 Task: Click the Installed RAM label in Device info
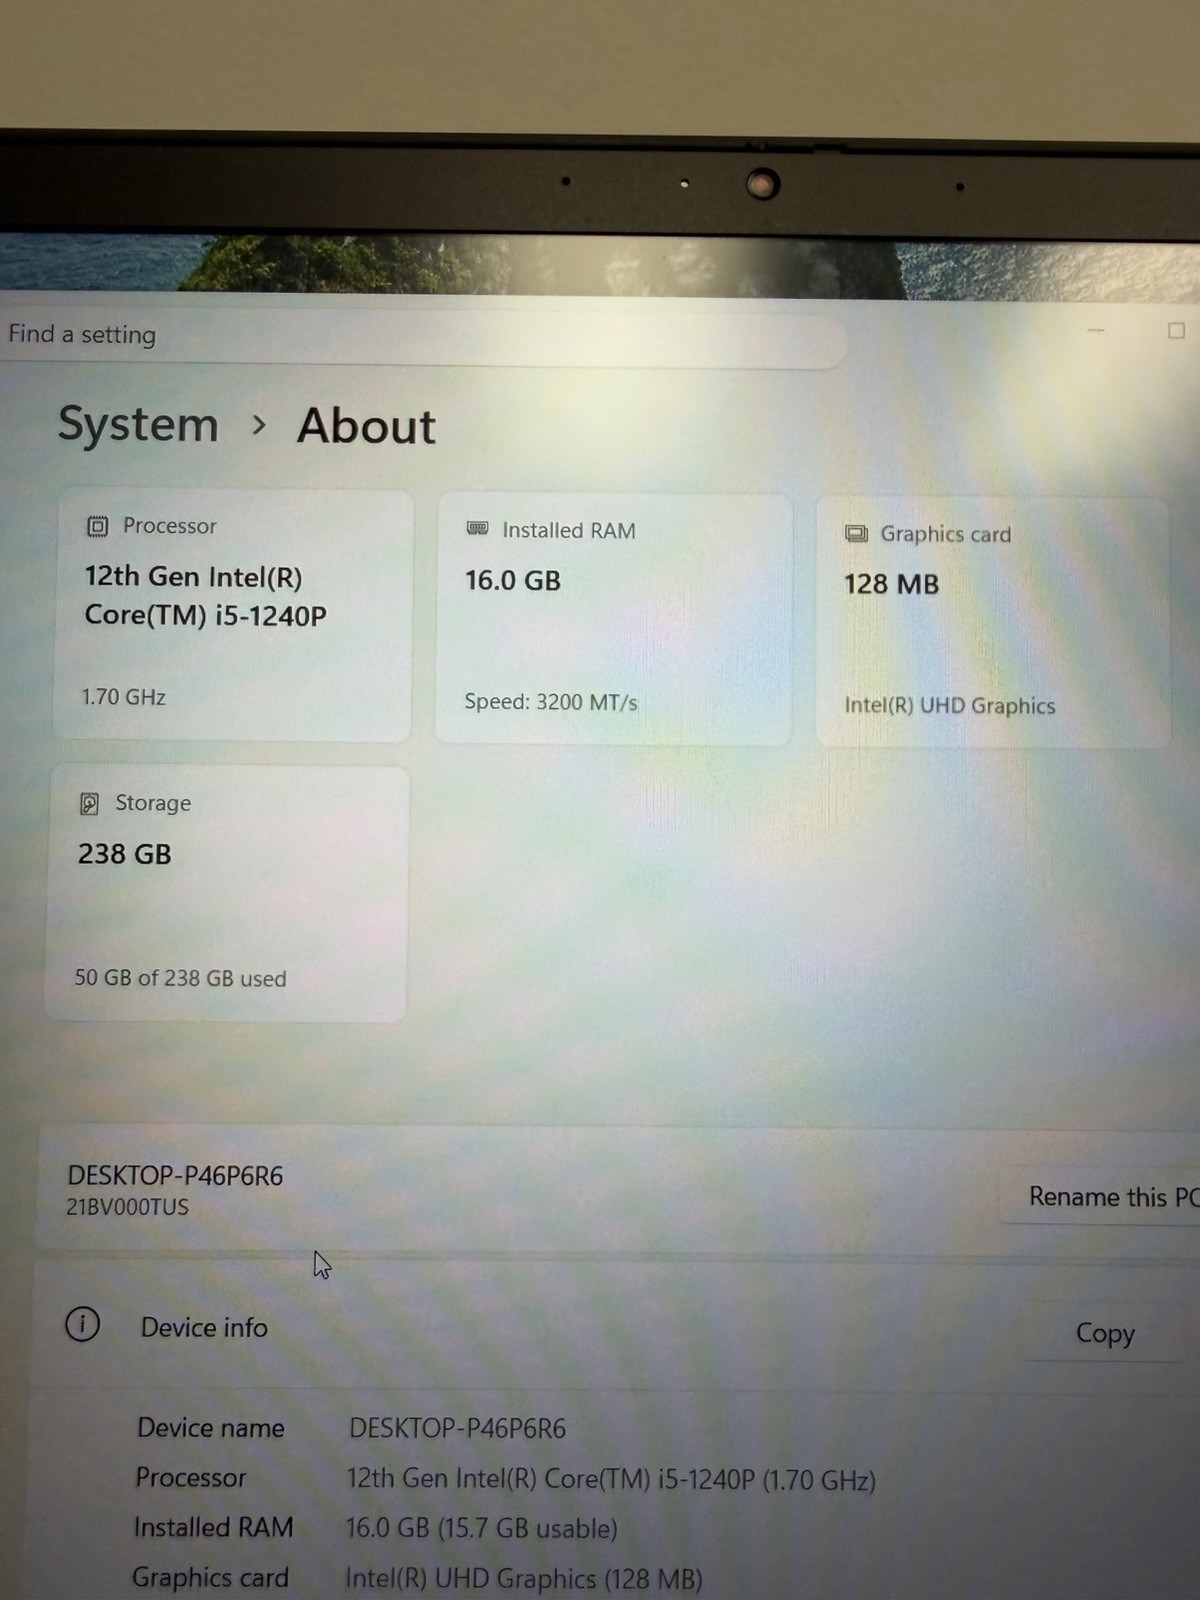(x=213, y=1527)
